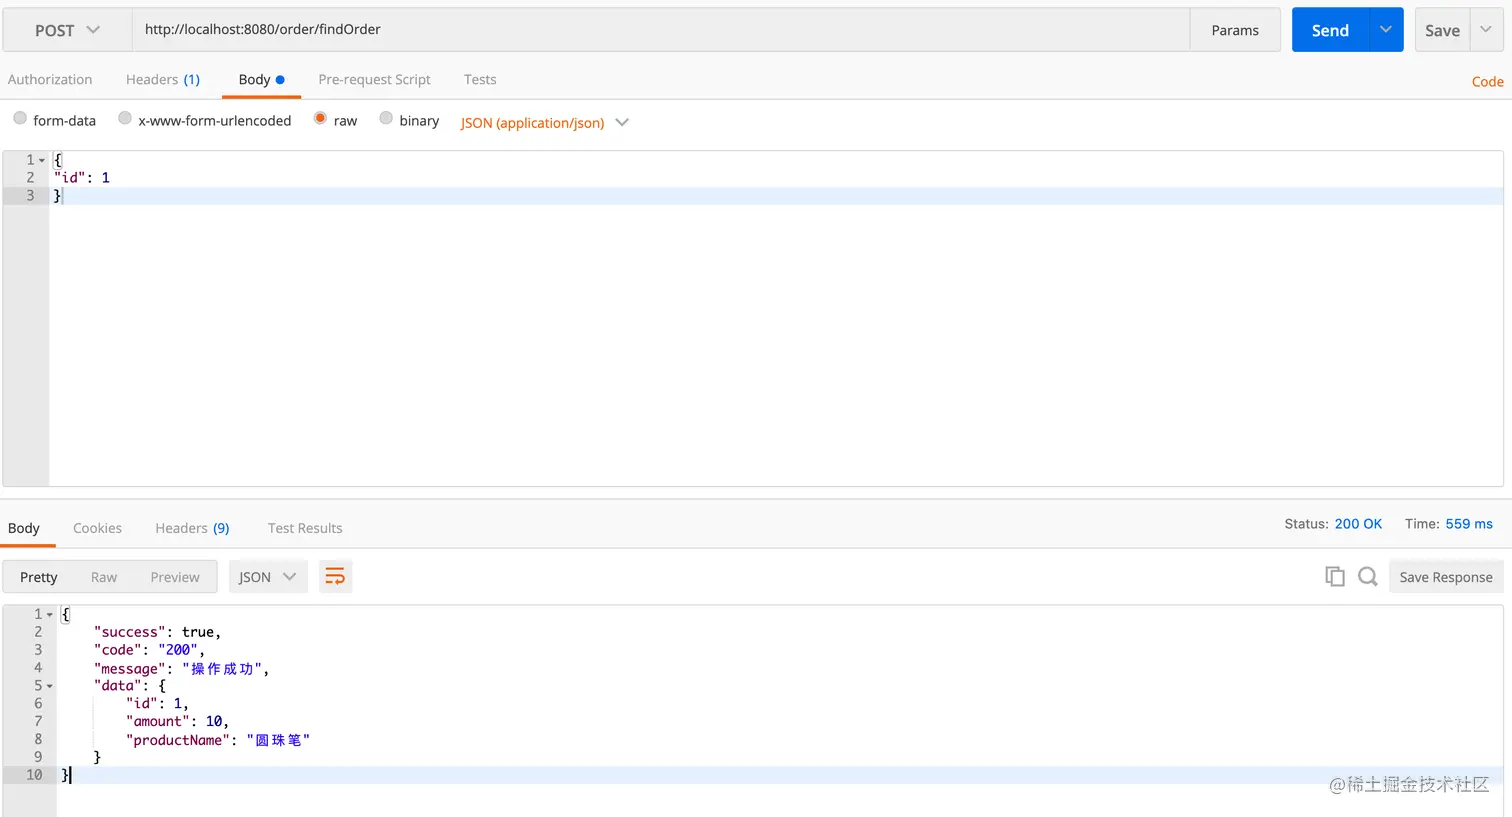Click the Save Response button
Screen dimensions: 1512x817
coord(1445,577)
